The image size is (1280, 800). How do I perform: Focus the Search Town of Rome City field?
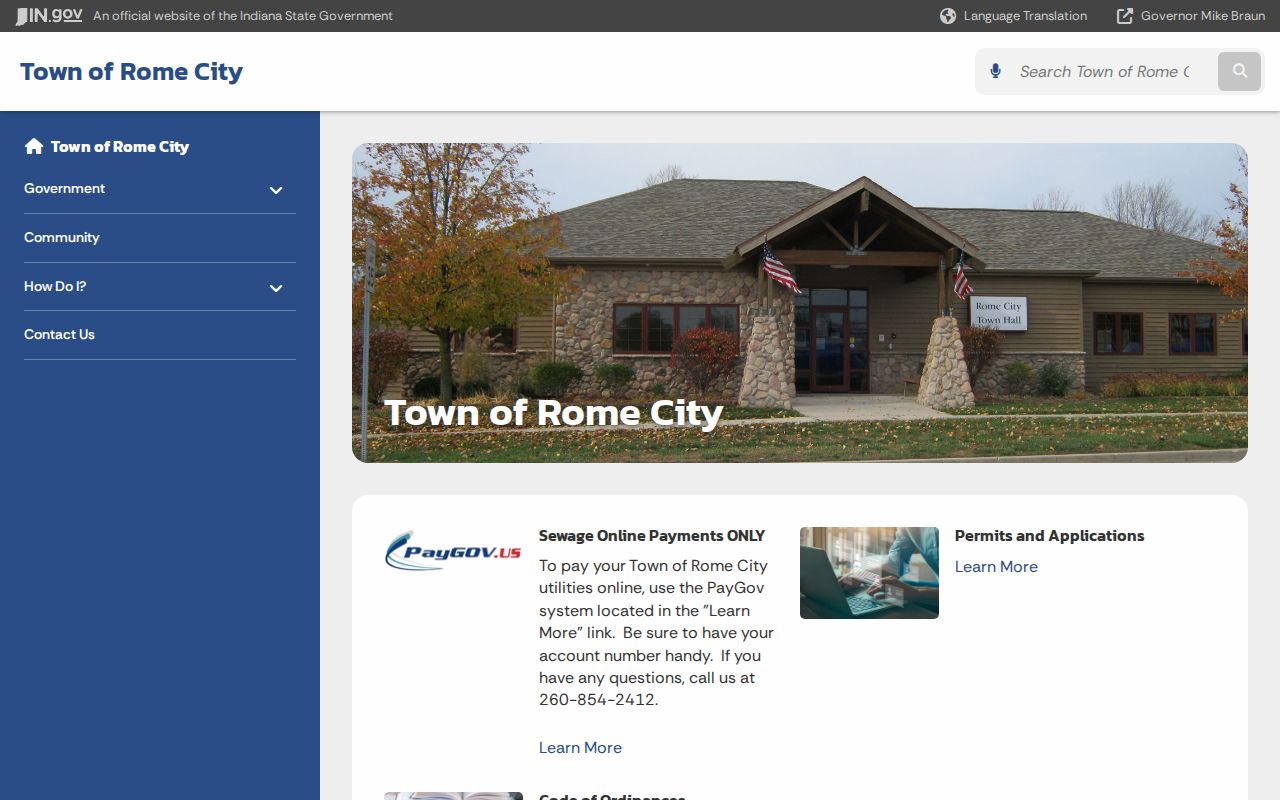point(1105,71)
